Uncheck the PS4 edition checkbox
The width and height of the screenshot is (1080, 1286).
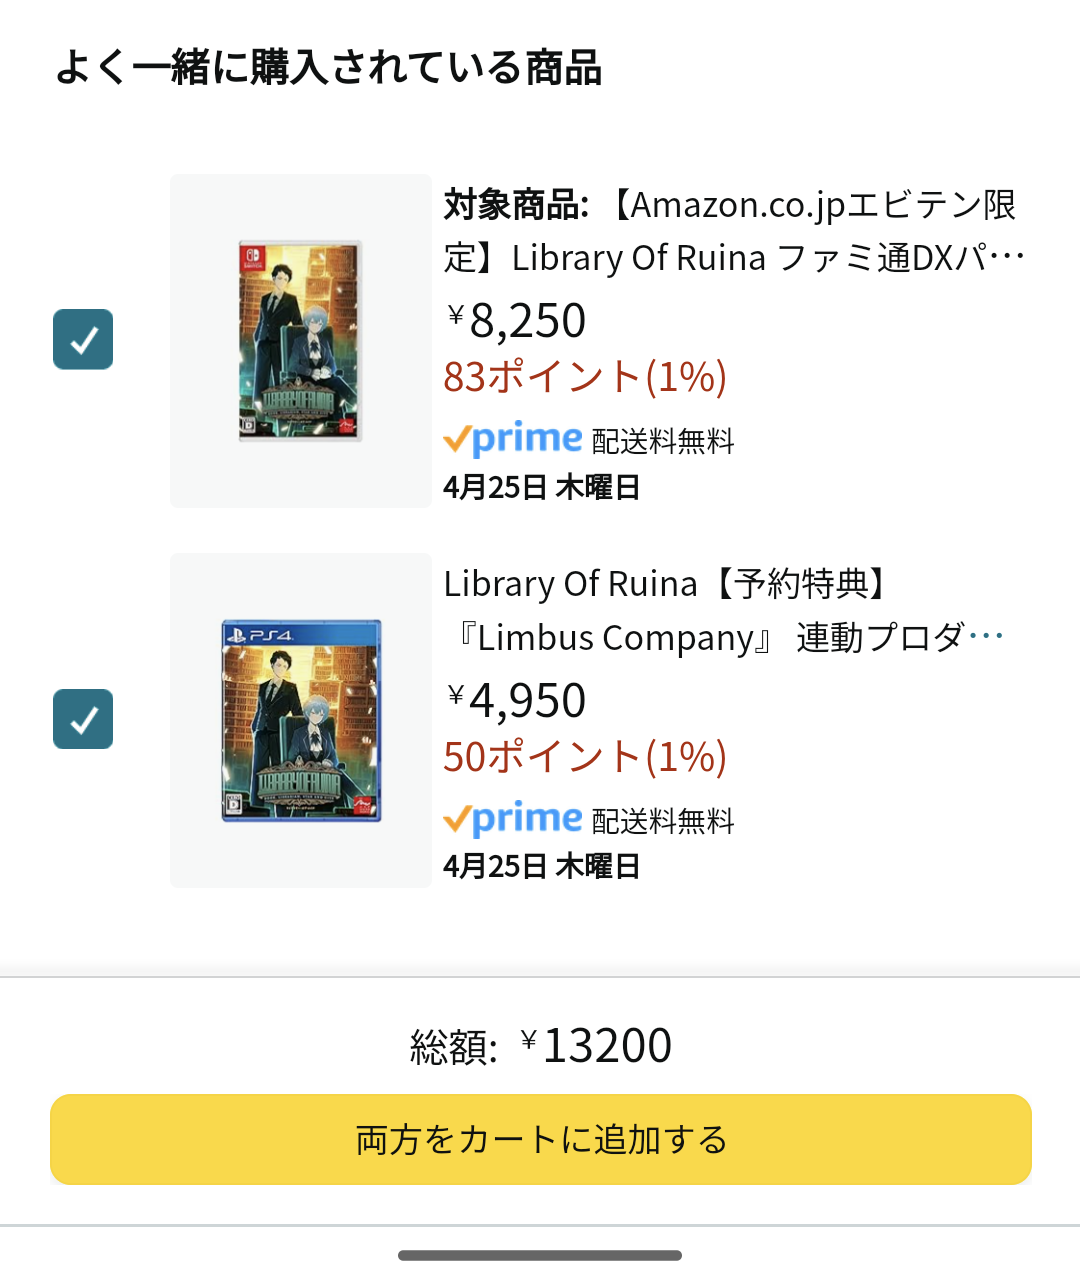click(83, 719)
